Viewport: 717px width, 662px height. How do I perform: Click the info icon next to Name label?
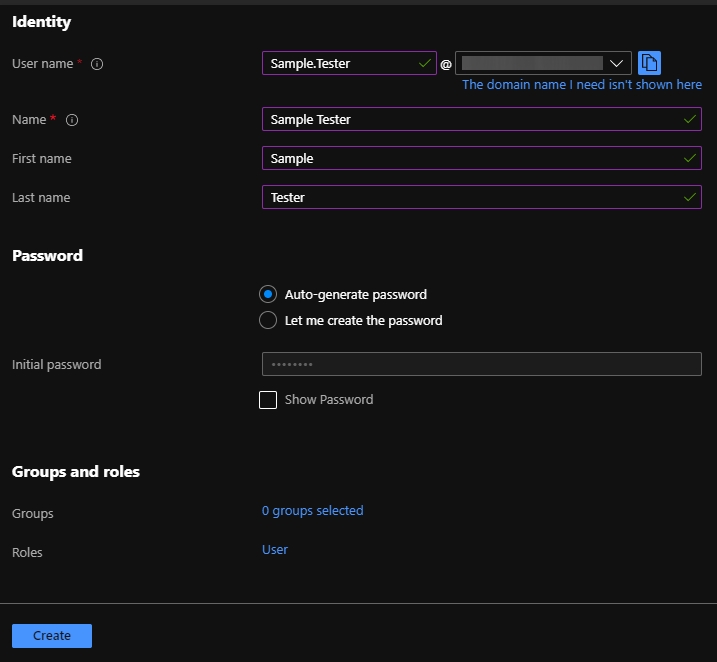[72, 120]
